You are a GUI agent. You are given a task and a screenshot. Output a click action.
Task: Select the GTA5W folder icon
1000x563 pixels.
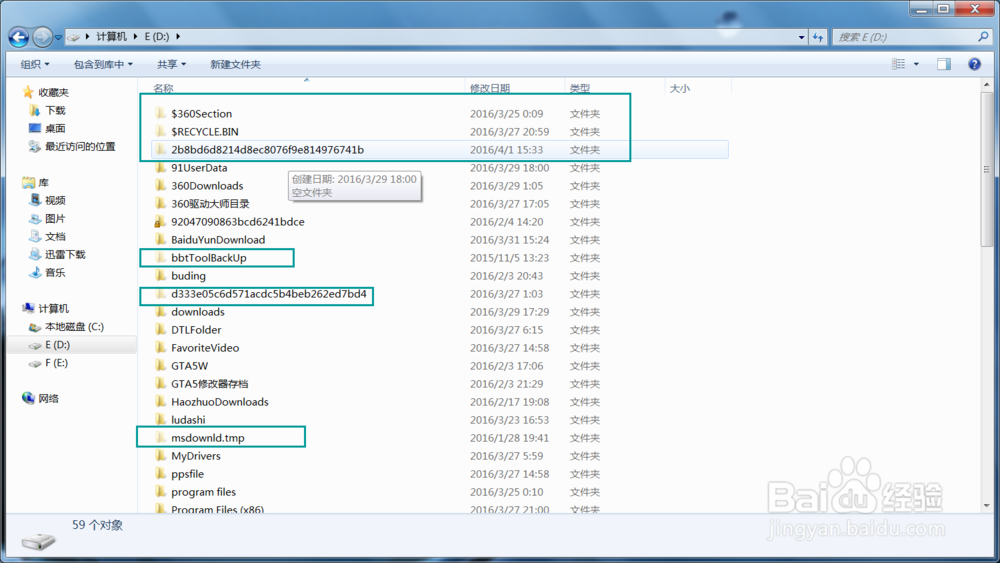161,366
